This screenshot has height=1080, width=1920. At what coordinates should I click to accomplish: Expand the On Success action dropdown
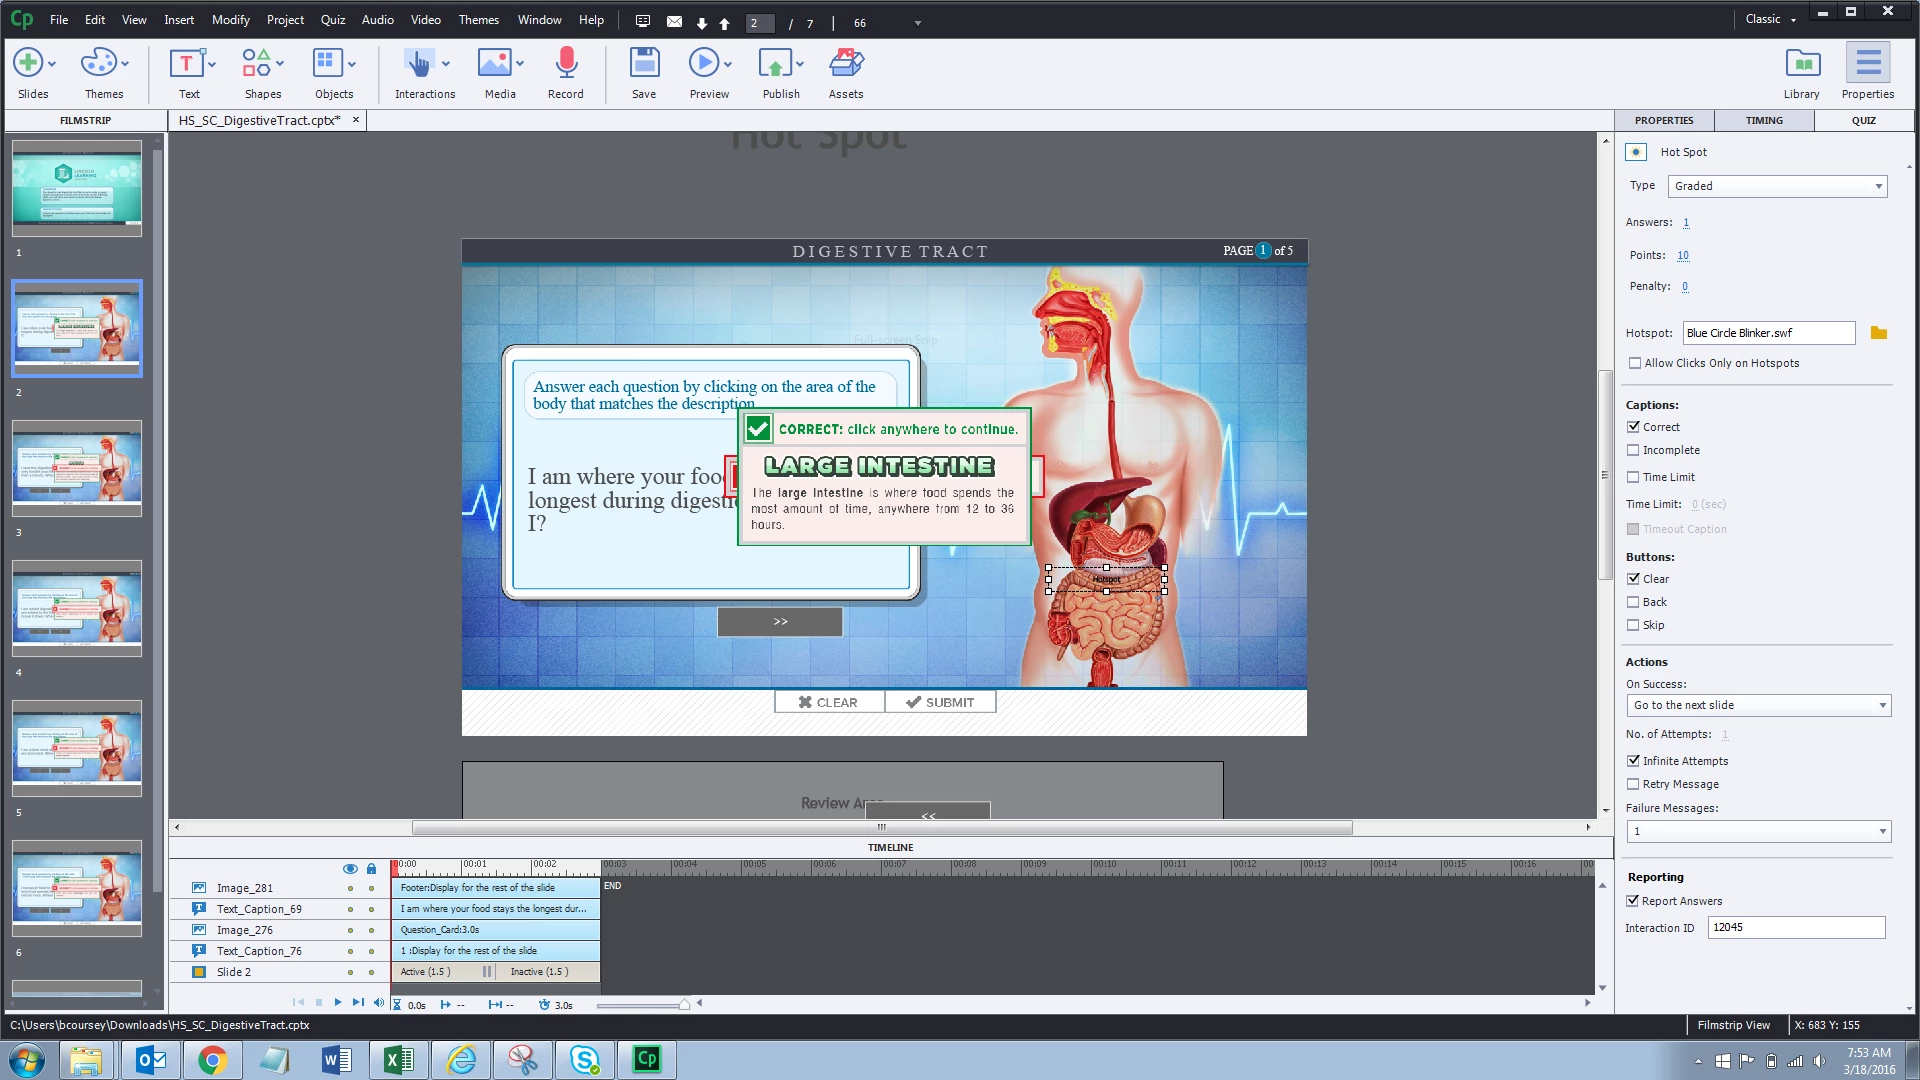click(x=1758, y=705)
